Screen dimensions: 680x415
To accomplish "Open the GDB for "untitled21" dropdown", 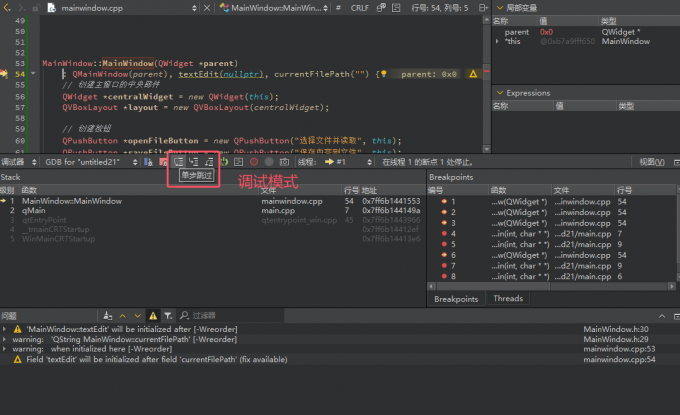I will click(x=92, y=161).
